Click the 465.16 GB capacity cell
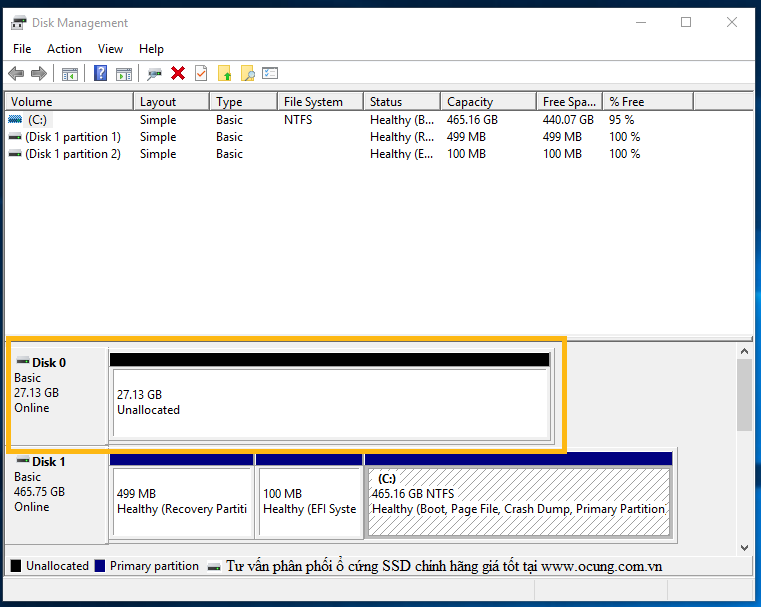The width and height of the screenshot is (761, 607). 472,120
